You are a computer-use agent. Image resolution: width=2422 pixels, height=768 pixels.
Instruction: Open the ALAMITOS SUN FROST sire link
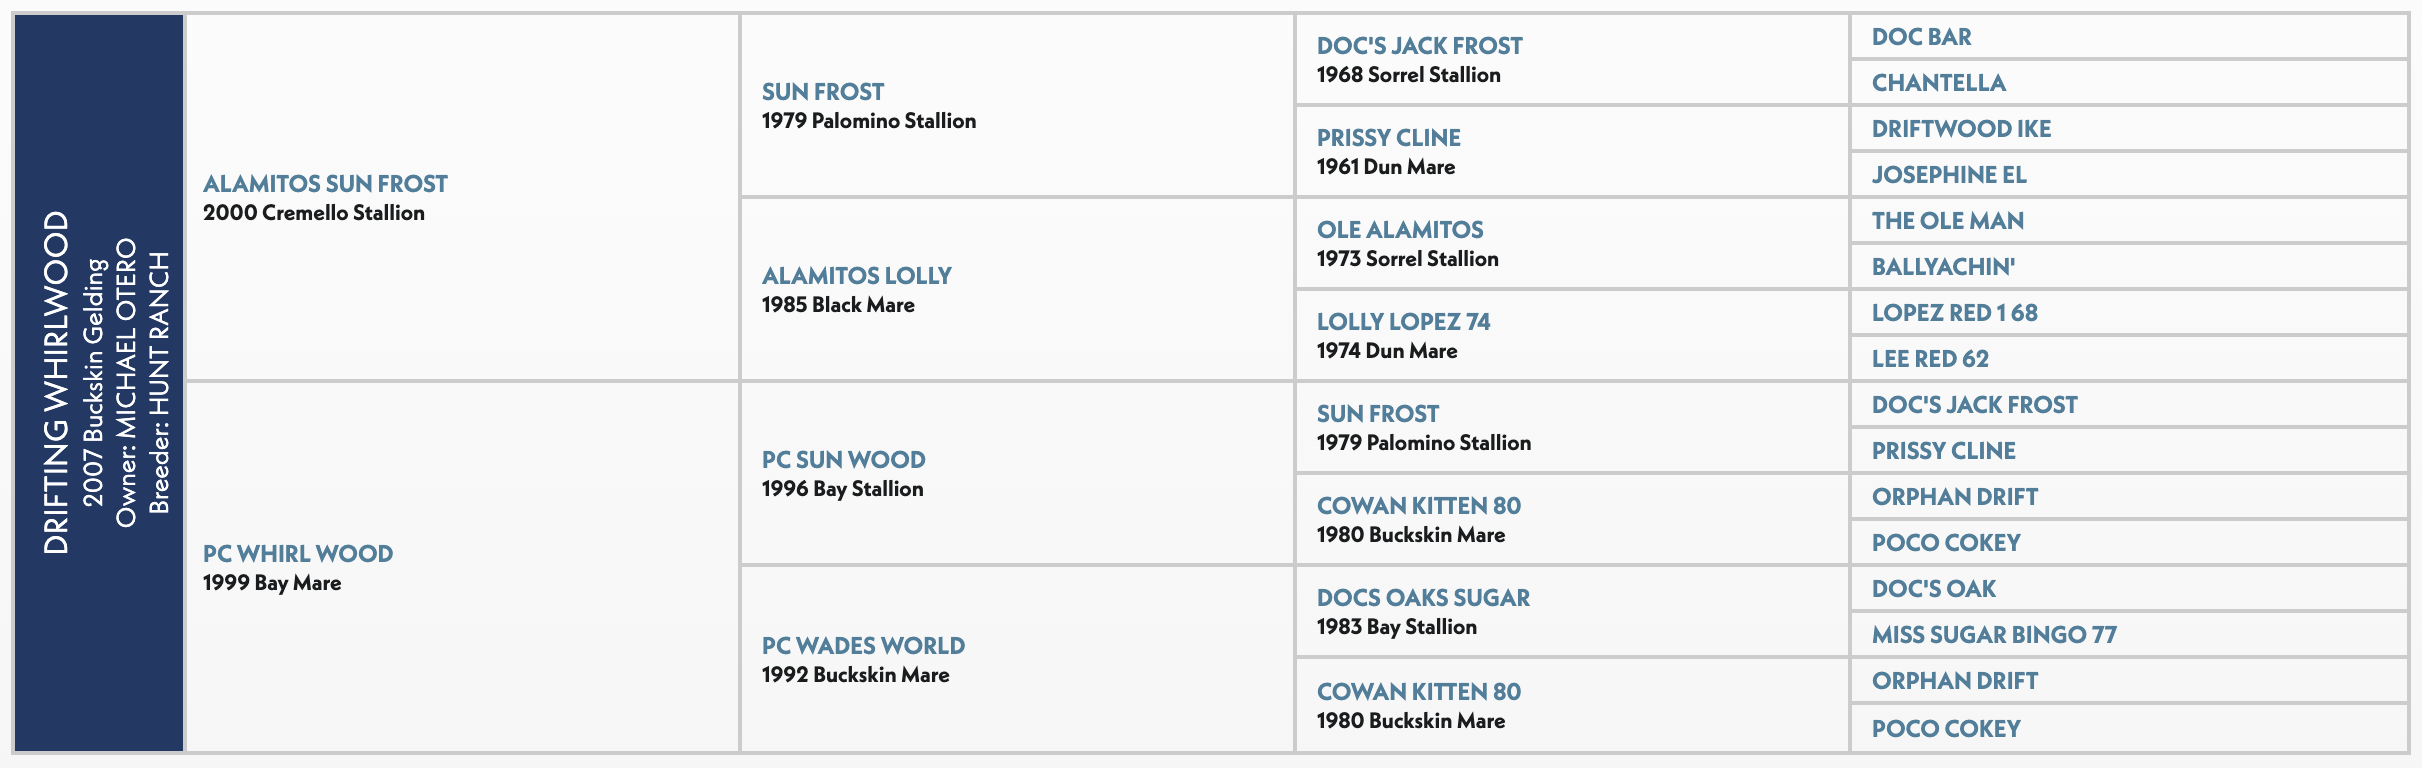tap(325, 184)
